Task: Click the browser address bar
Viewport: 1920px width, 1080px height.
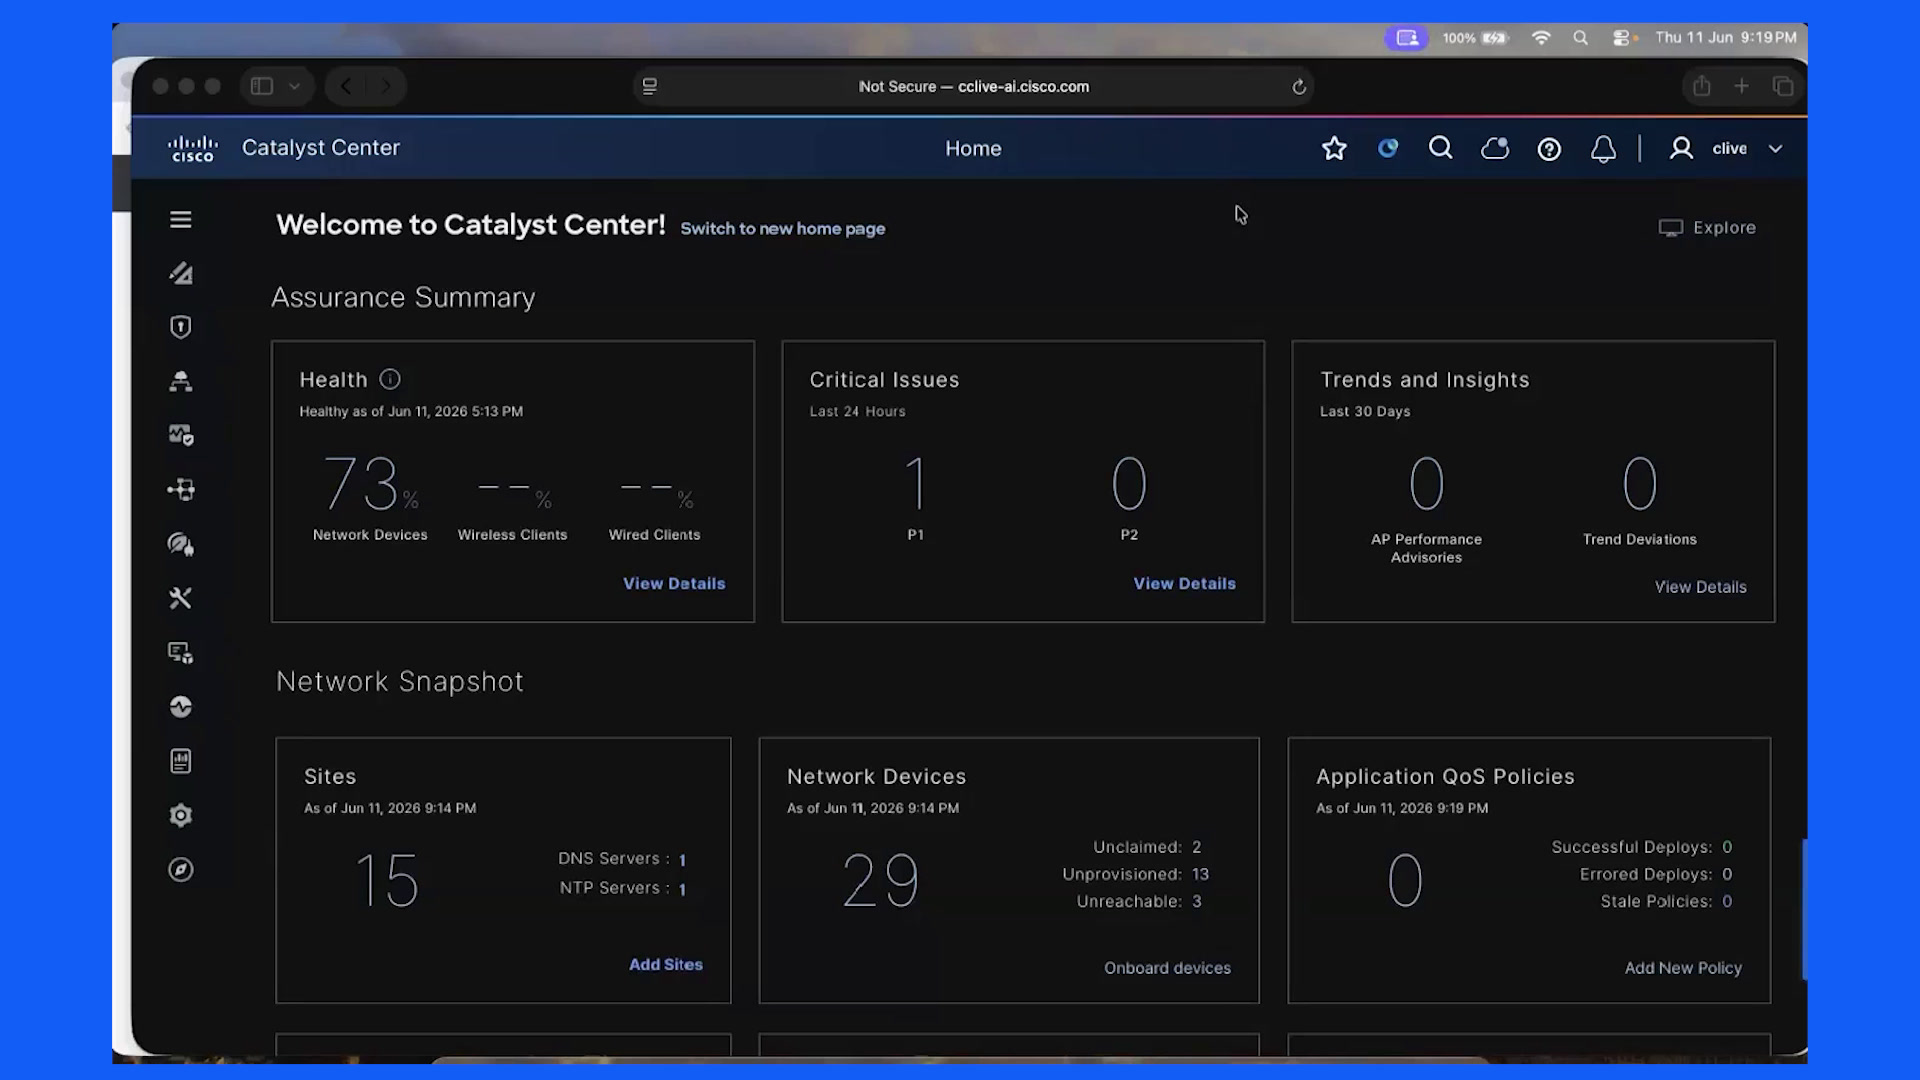Action: pyautogui.click(x=973, y=86)
